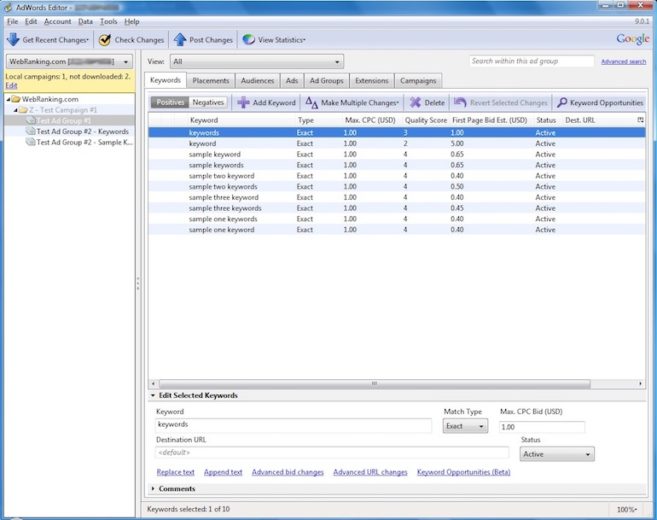The width and height of the screenshot is (657, 520).
Task: Click the Z - Test Campaign #1 folder icon
Action: (x=23, y=110)
